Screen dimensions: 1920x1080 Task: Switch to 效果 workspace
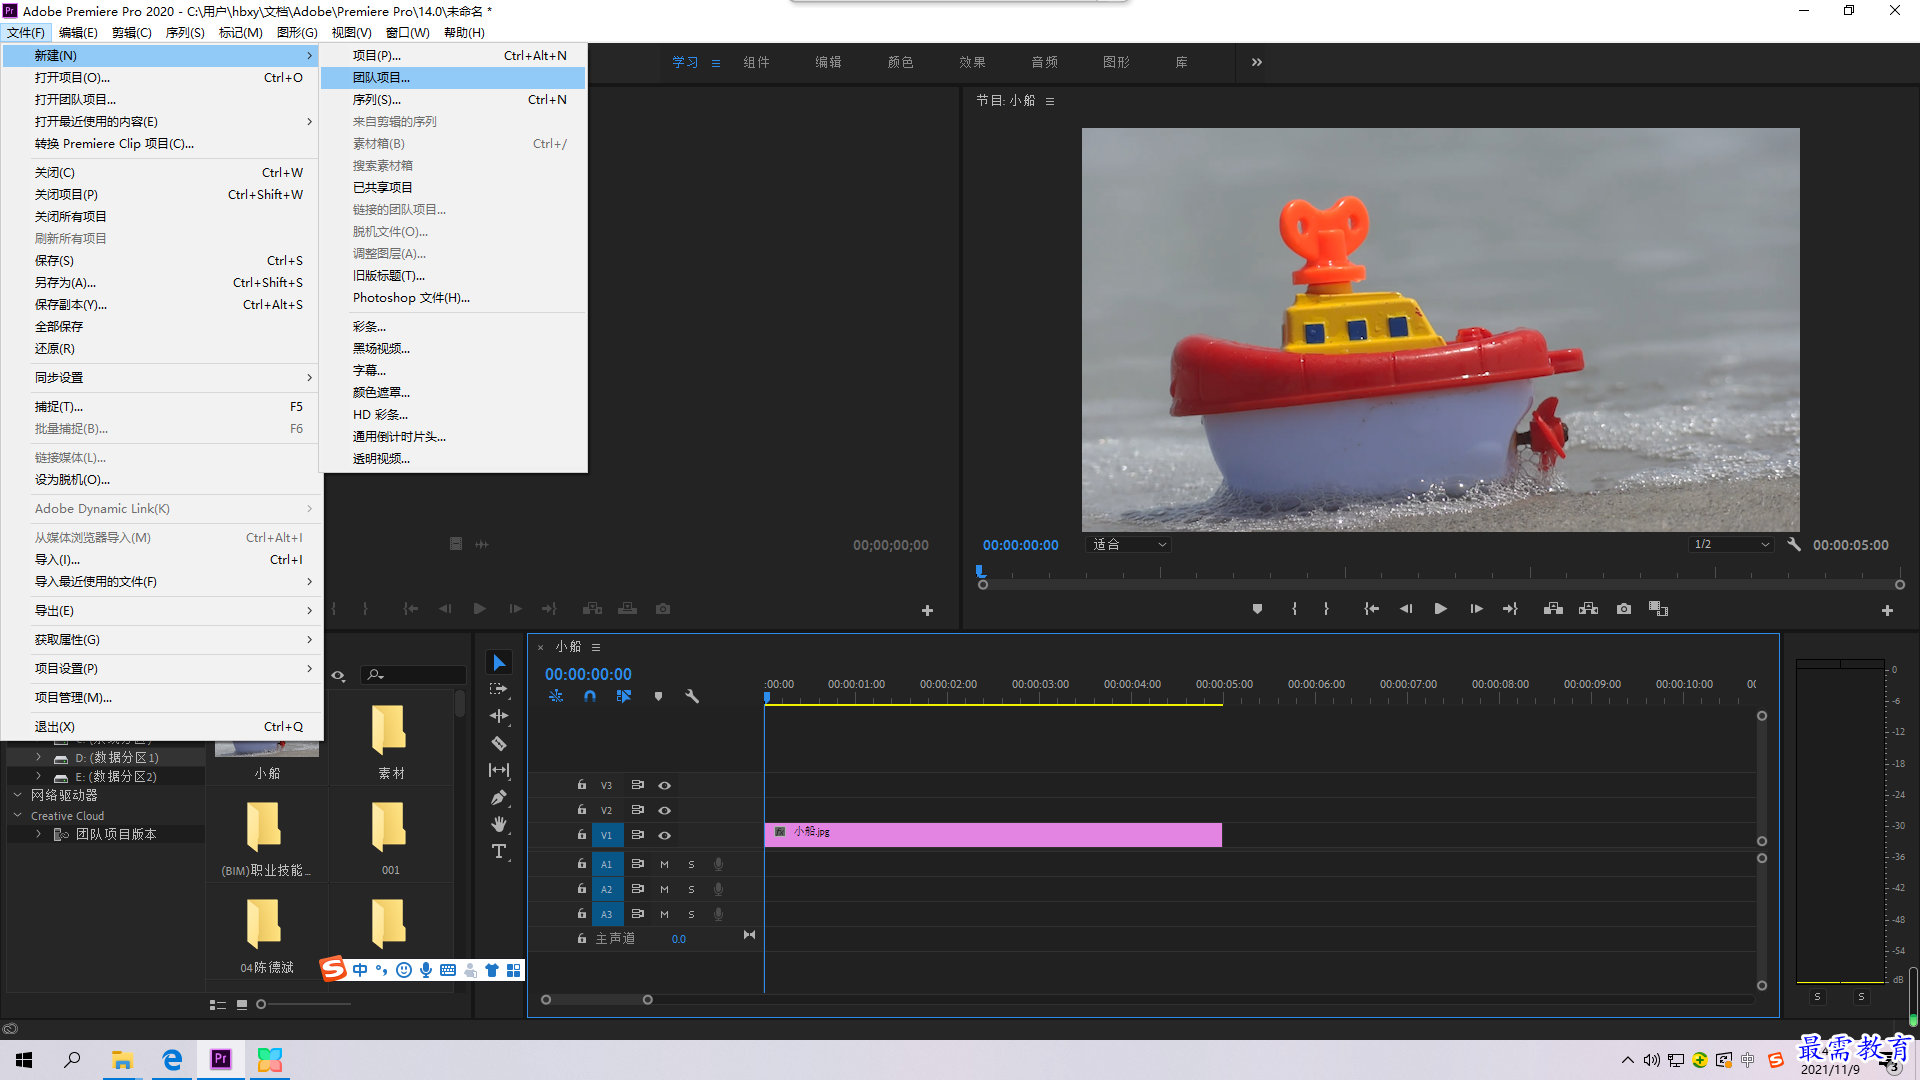(972, 62)
